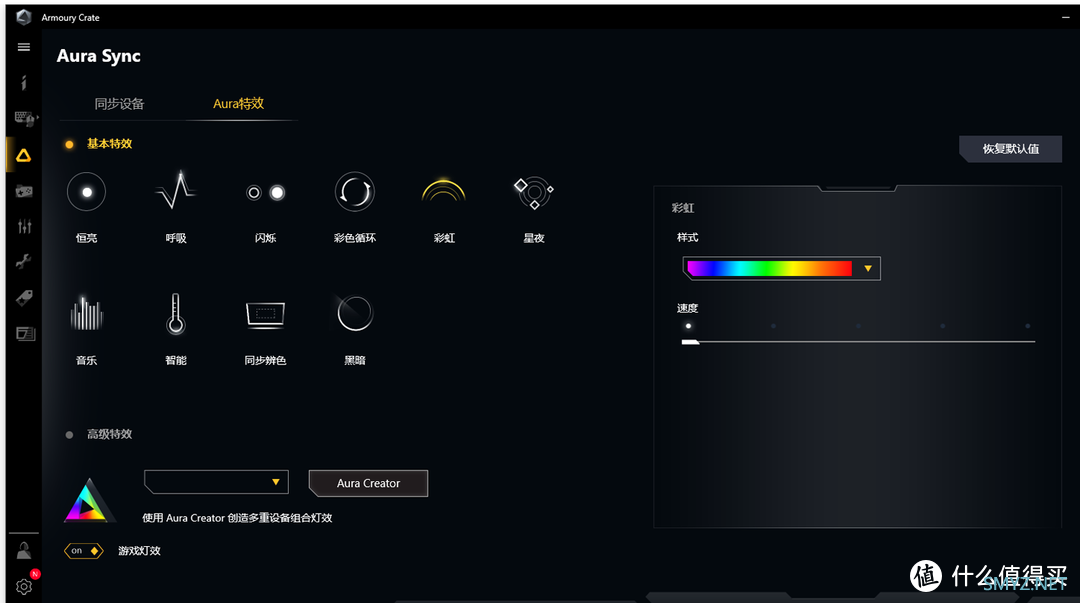
Task: Open the Devices keyboard icon in sidebar
Action: 25,119
